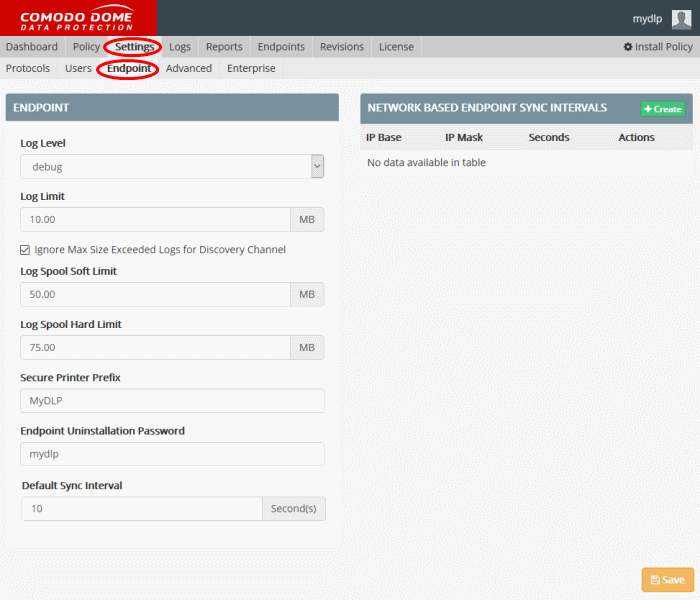Image resolution: width=700 pixels, height=600 pixels.
Task: Select the Settings tab
Action: click(134, 47)
